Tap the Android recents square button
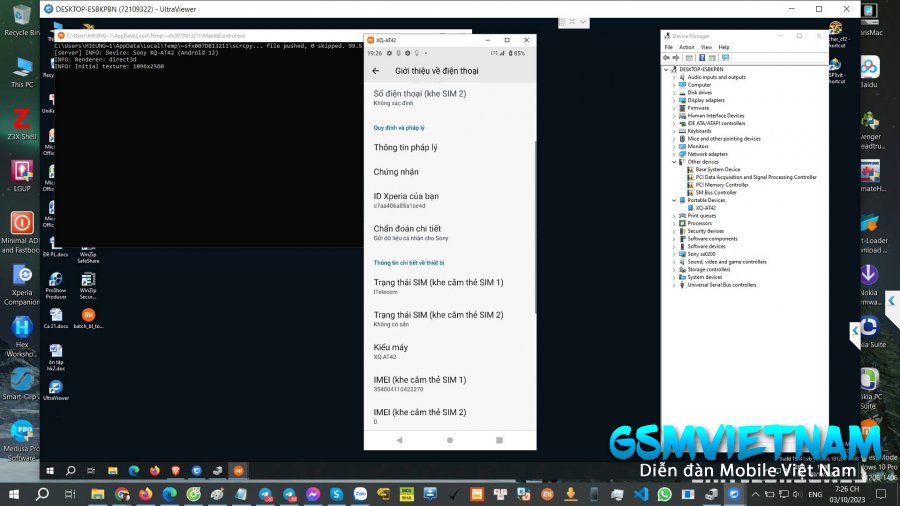This screenshot has height=506, width=900. (499, 440)
